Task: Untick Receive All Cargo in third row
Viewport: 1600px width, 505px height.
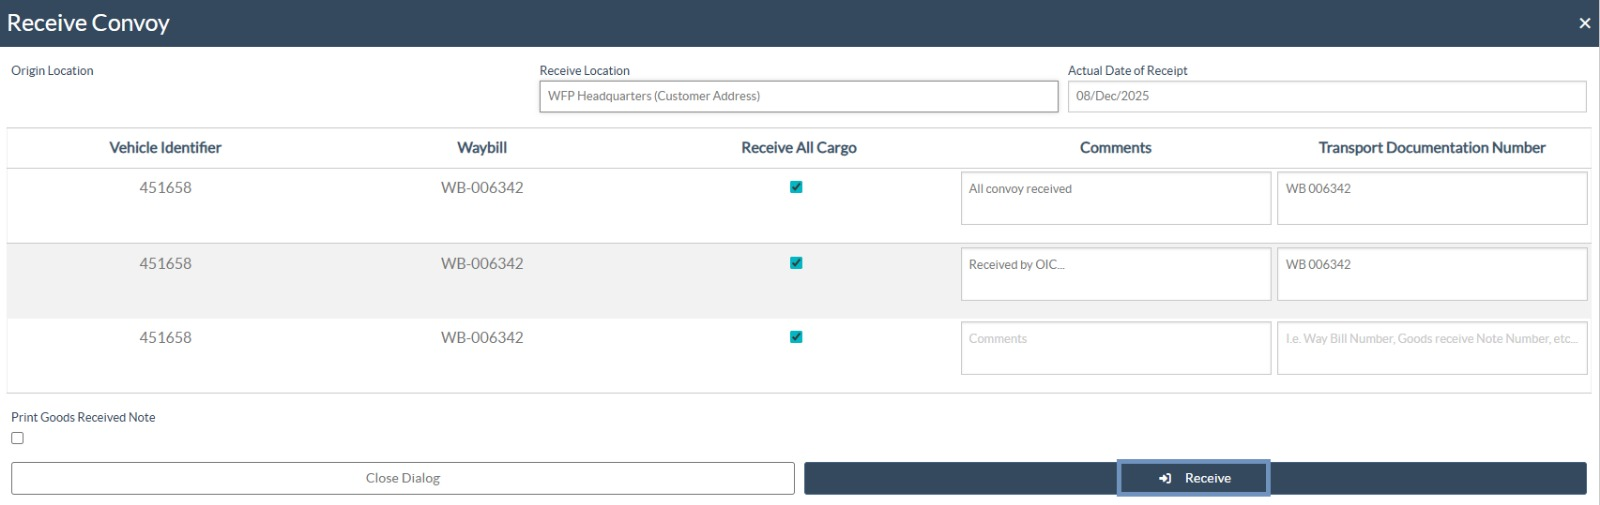Action: [x=796, y=337]
